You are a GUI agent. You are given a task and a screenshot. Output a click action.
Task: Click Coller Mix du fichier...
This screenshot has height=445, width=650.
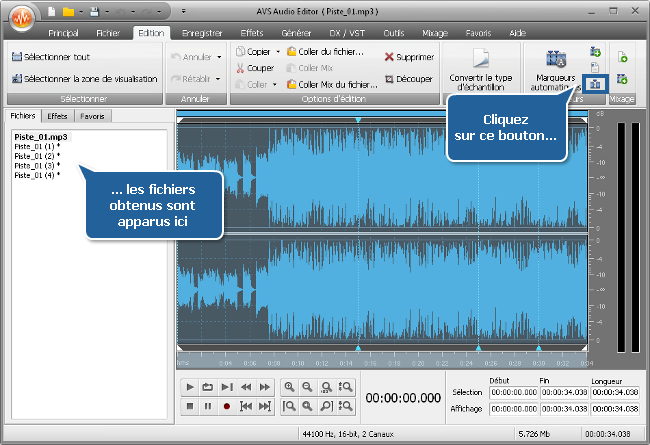(332, 85)
